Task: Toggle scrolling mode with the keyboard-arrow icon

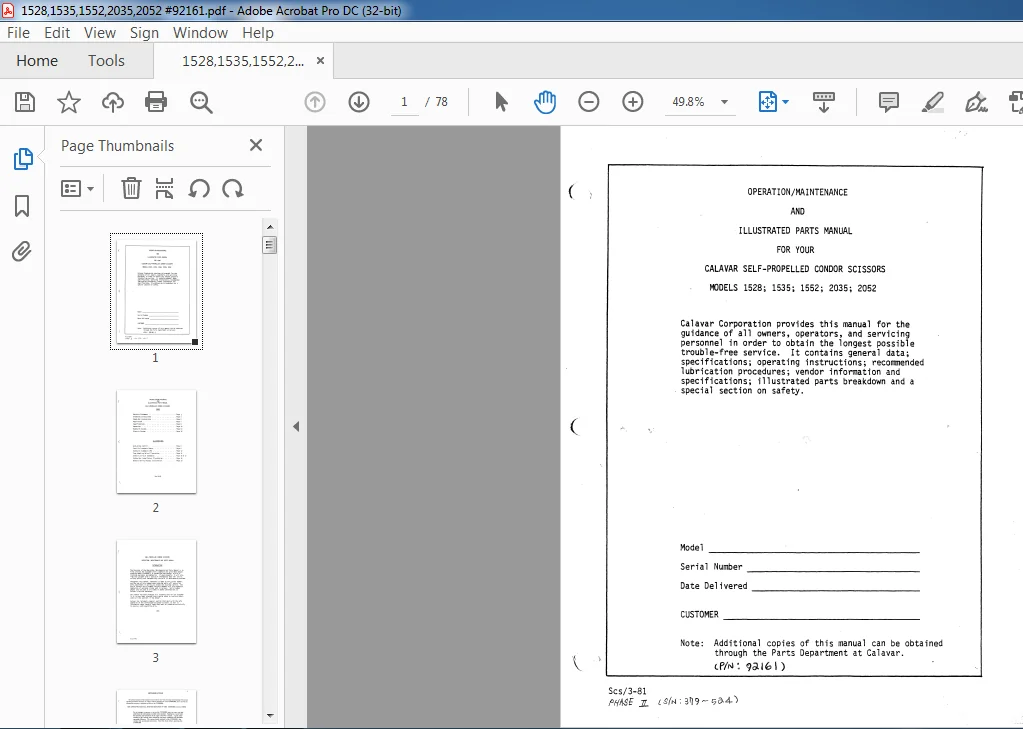Action: (823, 102)
